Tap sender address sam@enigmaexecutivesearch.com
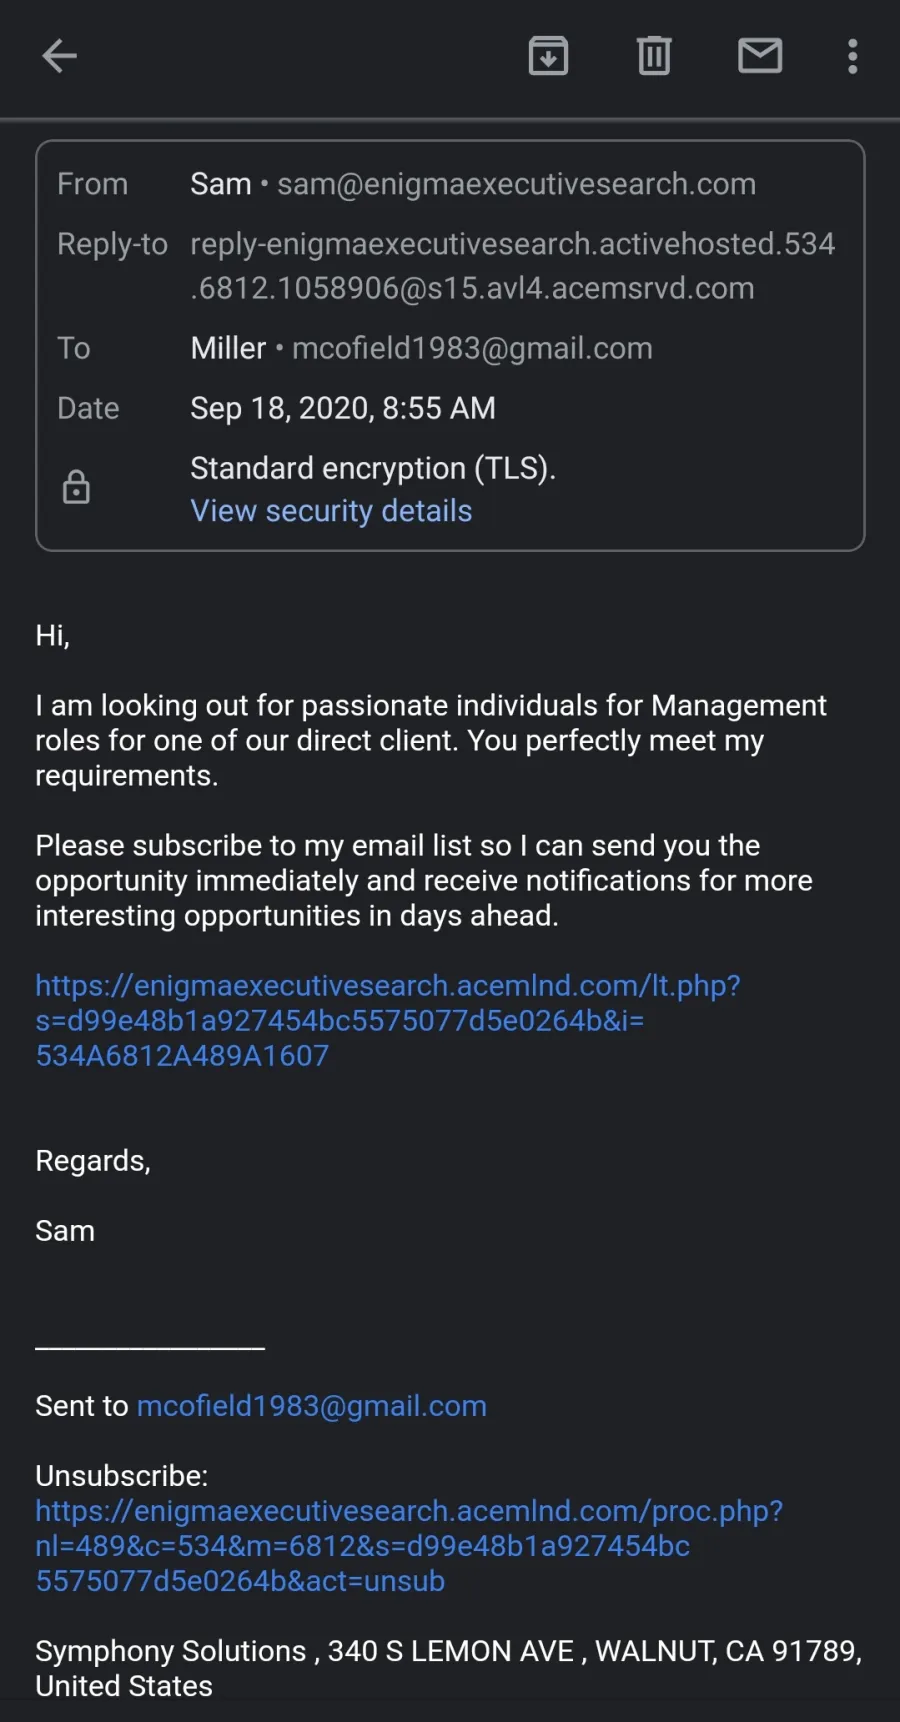Image resolution: width=900 pixels, height=1722 pixels. pyautogui.click(x=516, y=184)
